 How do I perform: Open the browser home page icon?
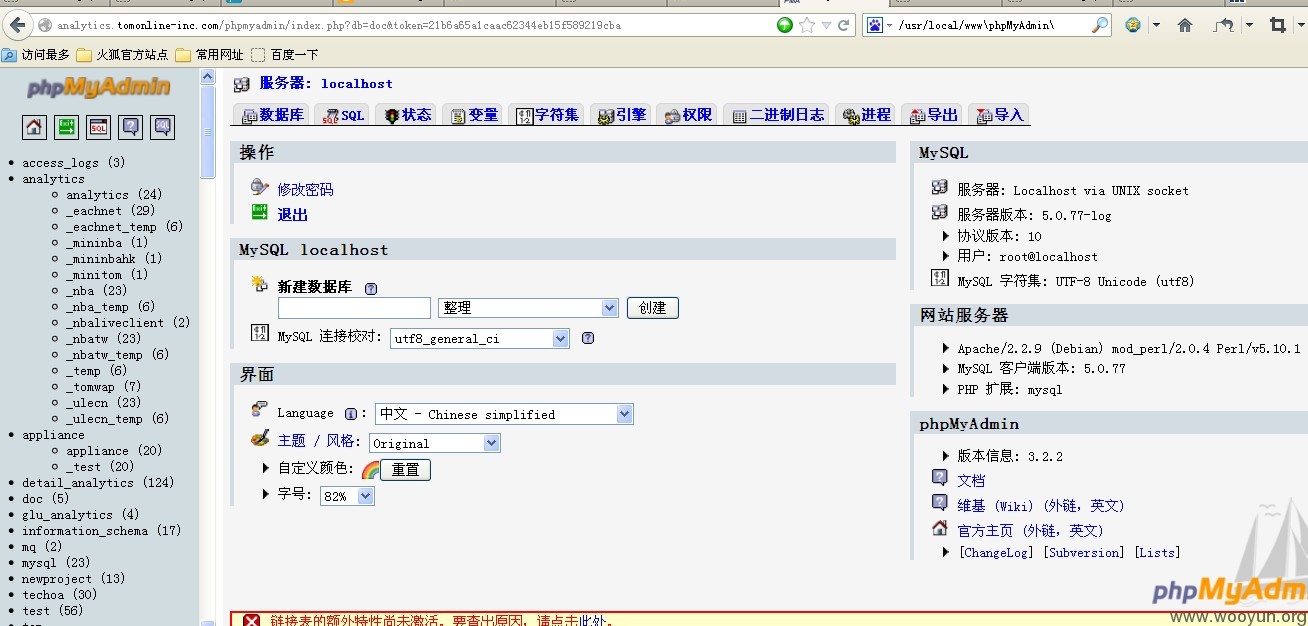click(x=1185, y=25)
